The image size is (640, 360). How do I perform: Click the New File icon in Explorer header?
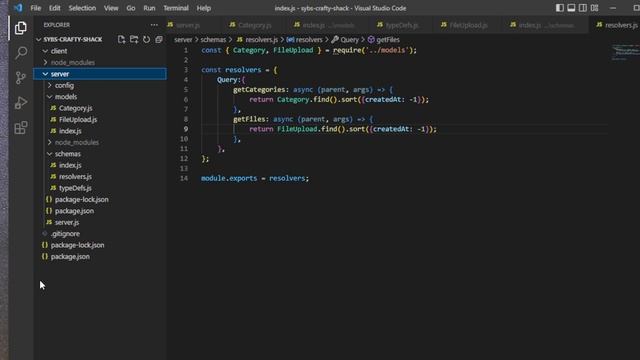(121, 39)
